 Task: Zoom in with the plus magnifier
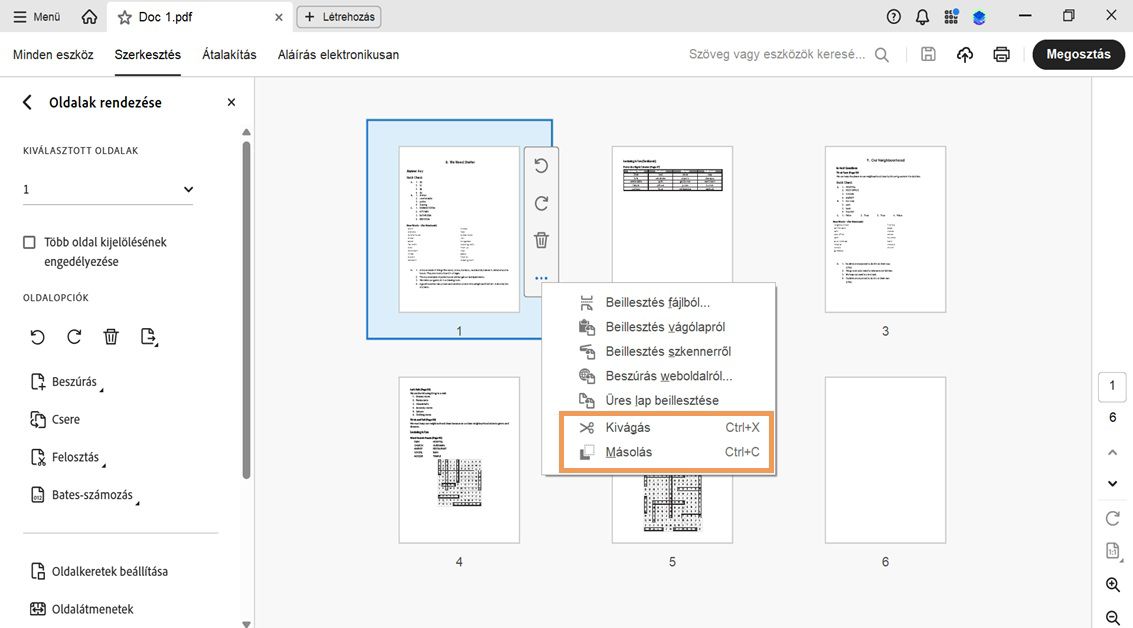coord(1113,585)
